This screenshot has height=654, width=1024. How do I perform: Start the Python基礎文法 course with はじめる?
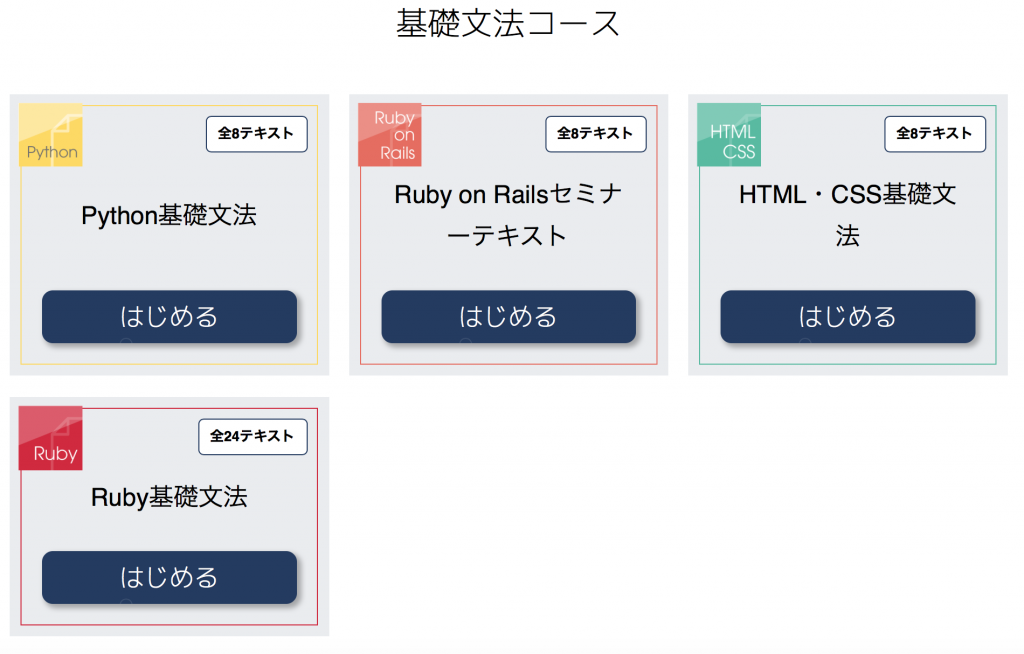[x=169, y=317]
